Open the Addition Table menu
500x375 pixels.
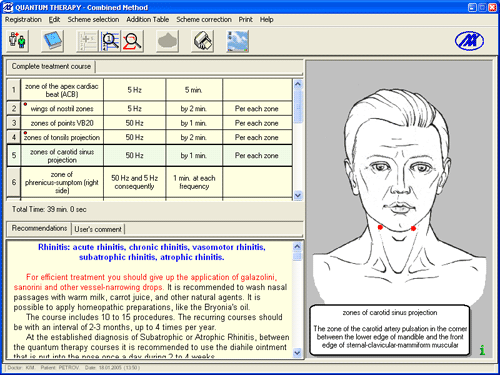[x=147, y=20]
